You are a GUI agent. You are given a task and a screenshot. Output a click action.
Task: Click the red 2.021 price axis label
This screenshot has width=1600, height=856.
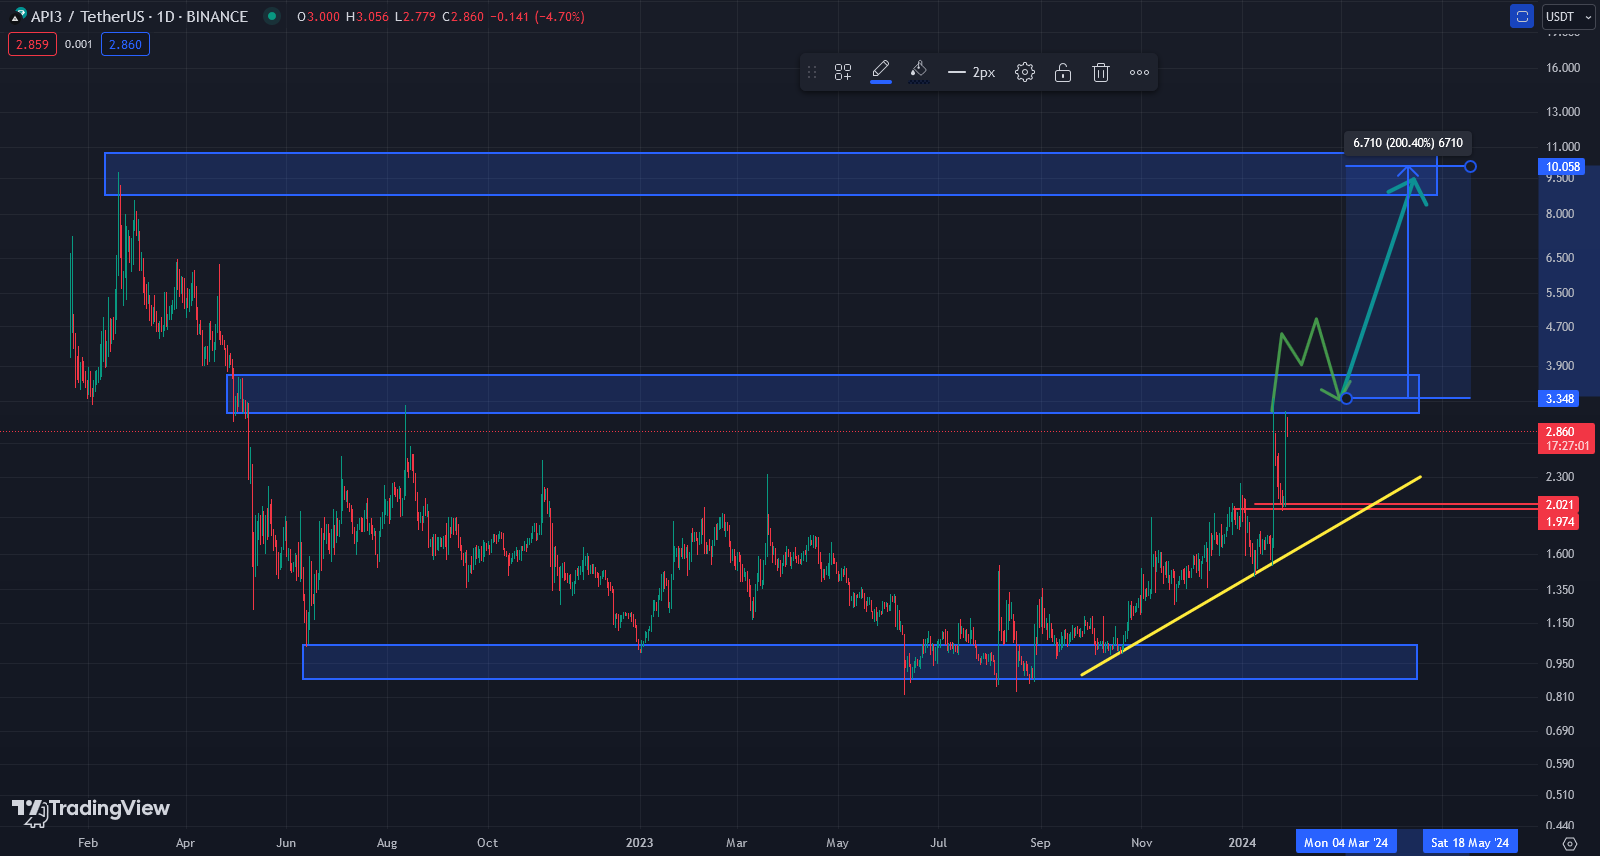click(1560, 505)
